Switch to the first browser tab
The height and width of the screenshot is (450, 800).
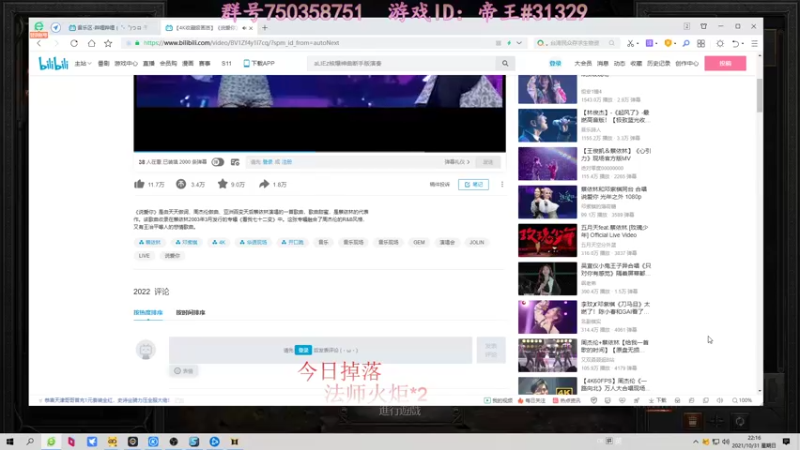[x=110, y=28]
